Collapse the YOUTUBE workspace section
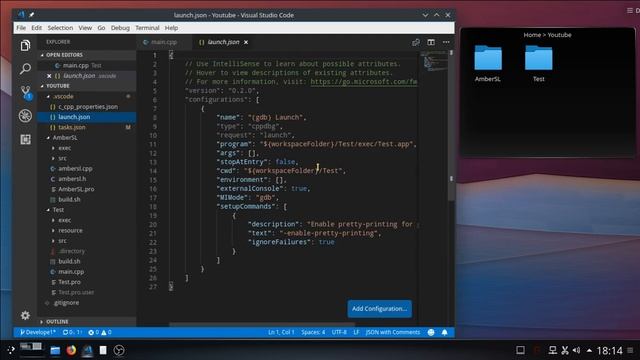This screenshot has height=360, width=640. (87, 86)
